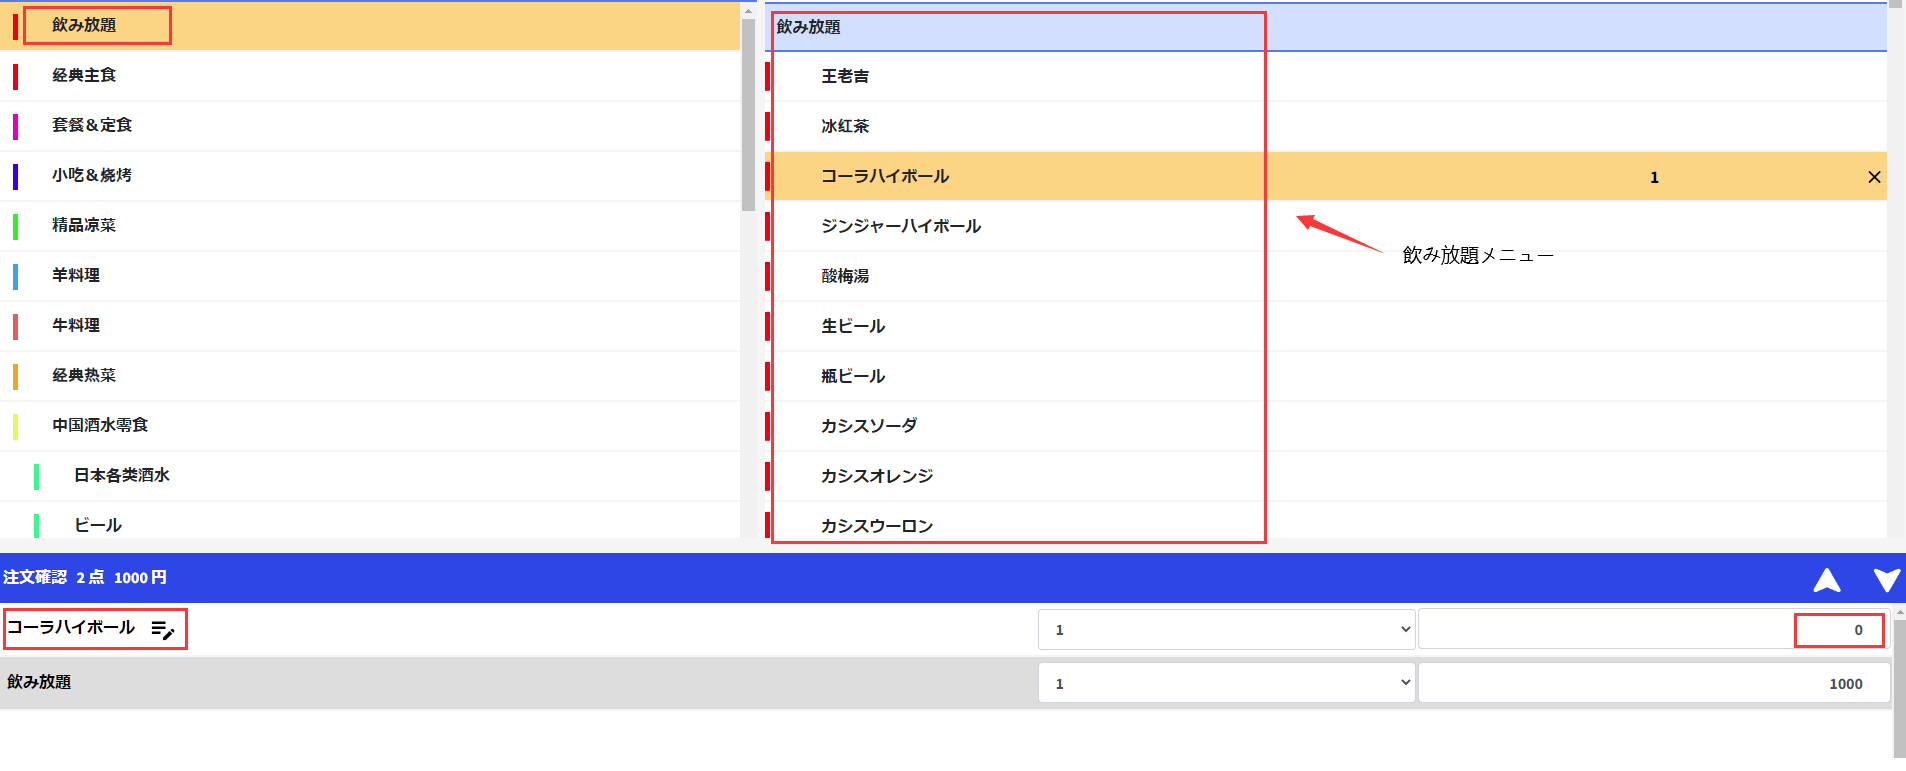Remove コーラハイボール with the X icon
The image size is (1906, 771).
coord(1873,177)
